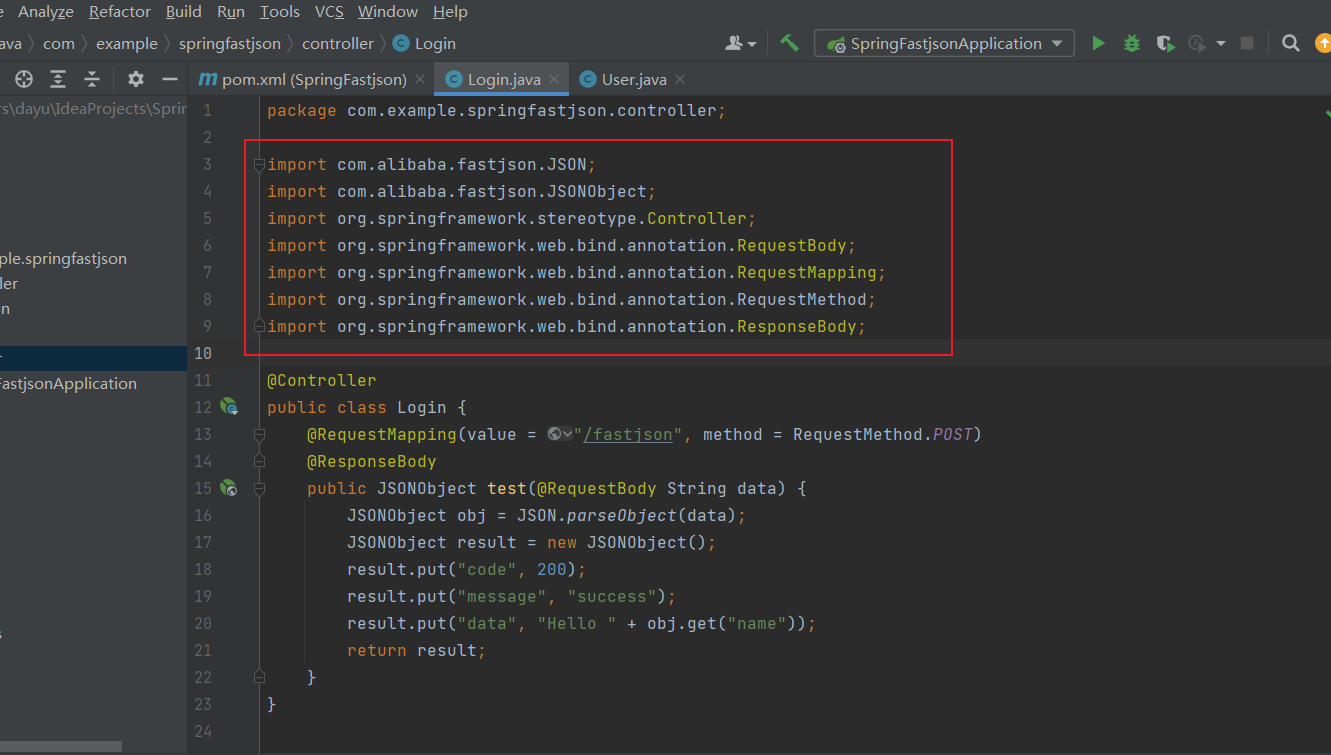Click line number 18 in gutter

click(203, 569)
